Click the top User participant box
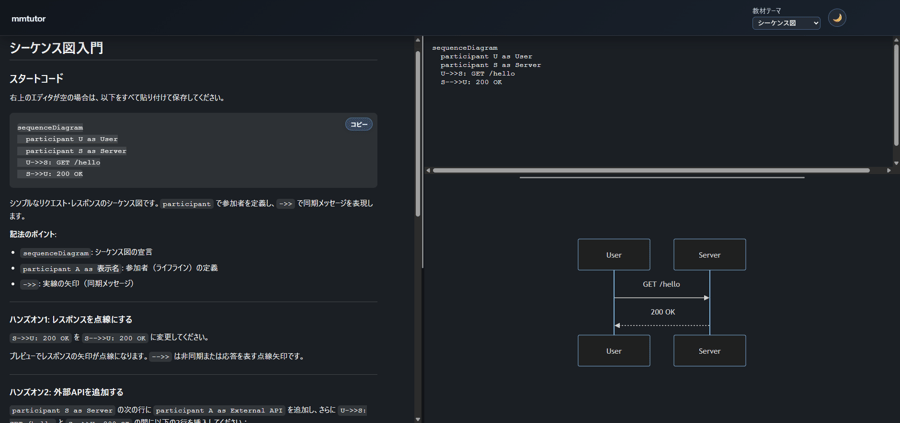This screenshot has width=900, height=423. (x=614, y=255)
